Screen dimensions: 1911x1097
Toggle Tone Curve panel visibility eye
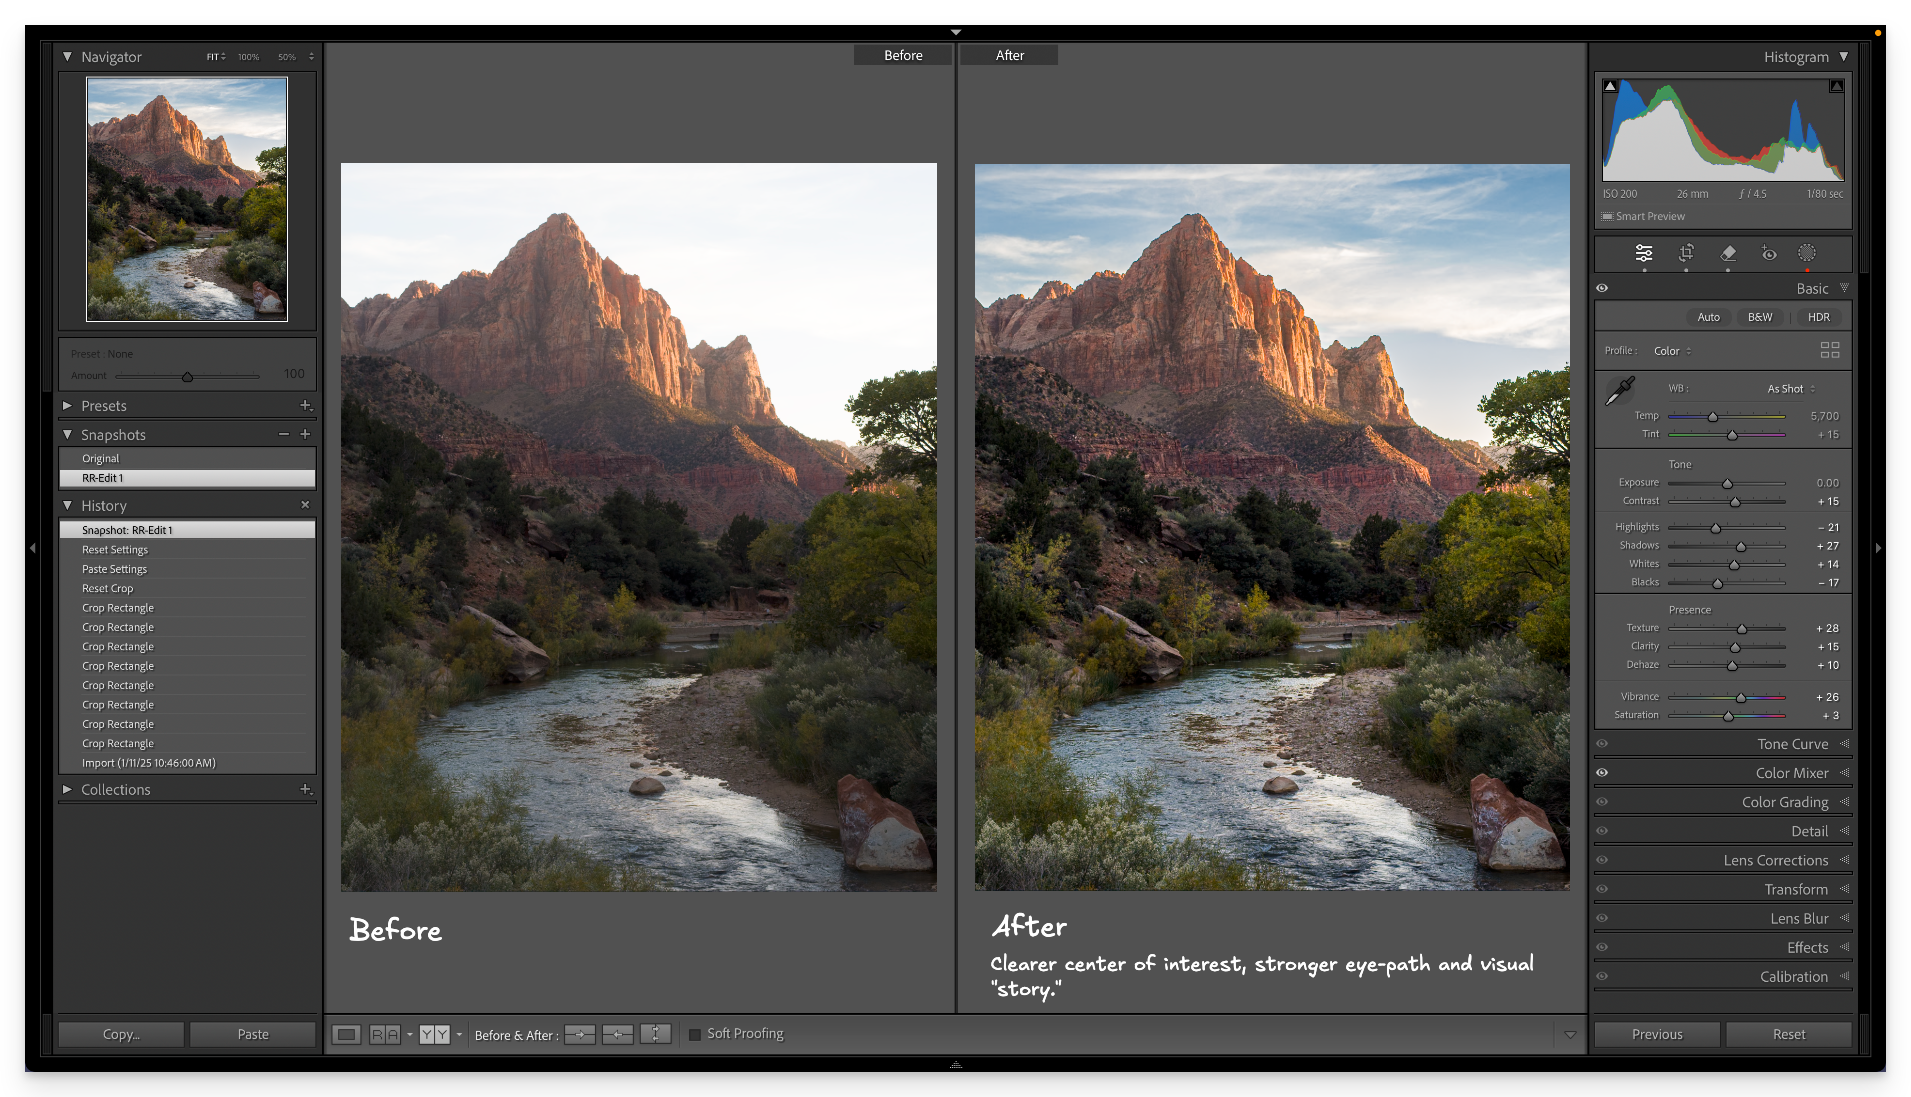click(x=1602, y=744)
